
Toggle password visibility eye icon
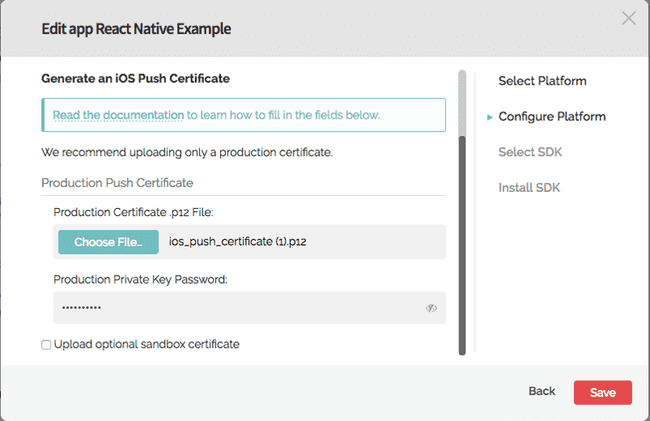431,308
